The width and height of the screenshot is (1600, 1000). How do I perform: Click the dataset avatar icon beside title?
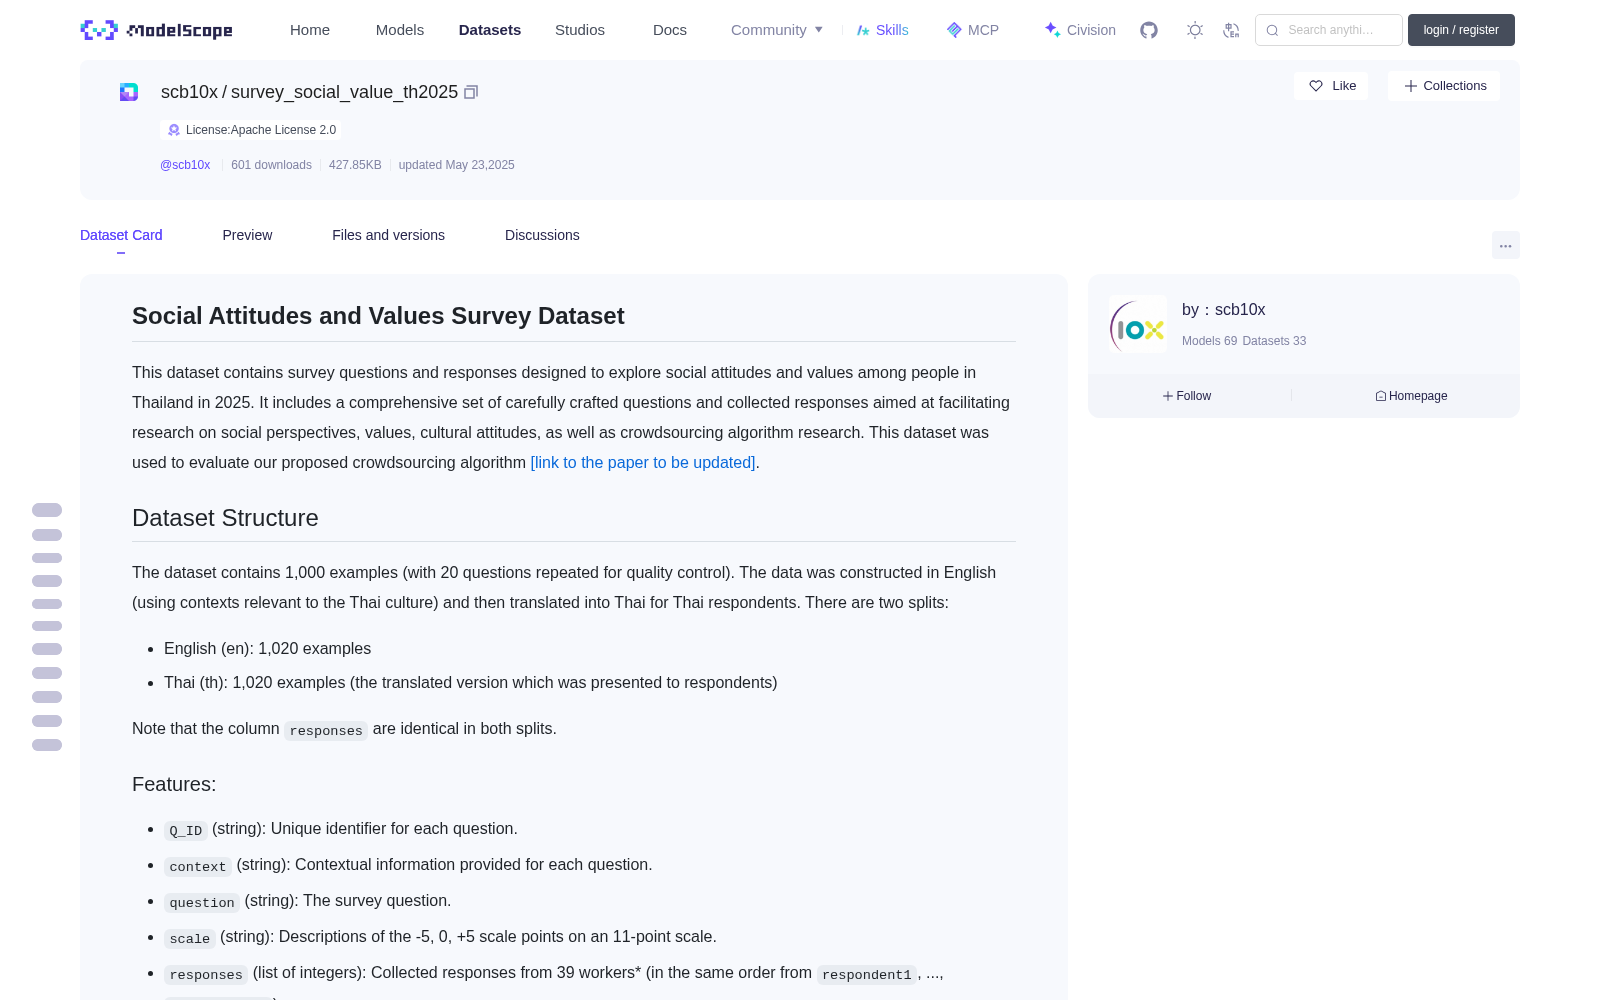point(129,92)
